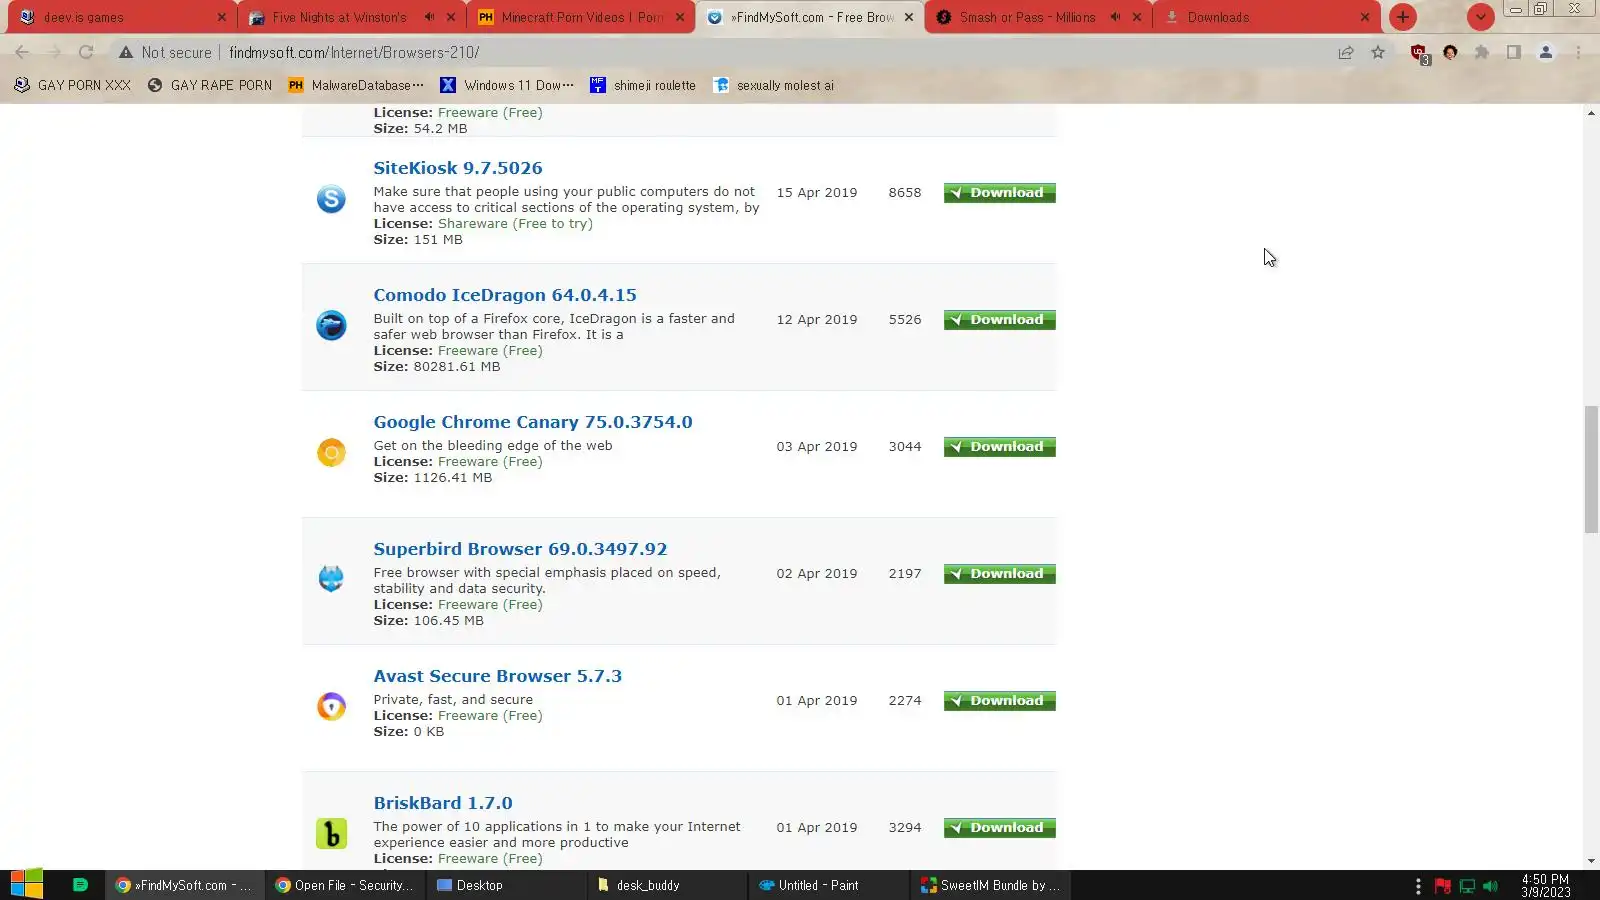This screenshot has width=1600, height=900.
Task: Click Download button for Superbird Browser
Action: click(1000, 574)
